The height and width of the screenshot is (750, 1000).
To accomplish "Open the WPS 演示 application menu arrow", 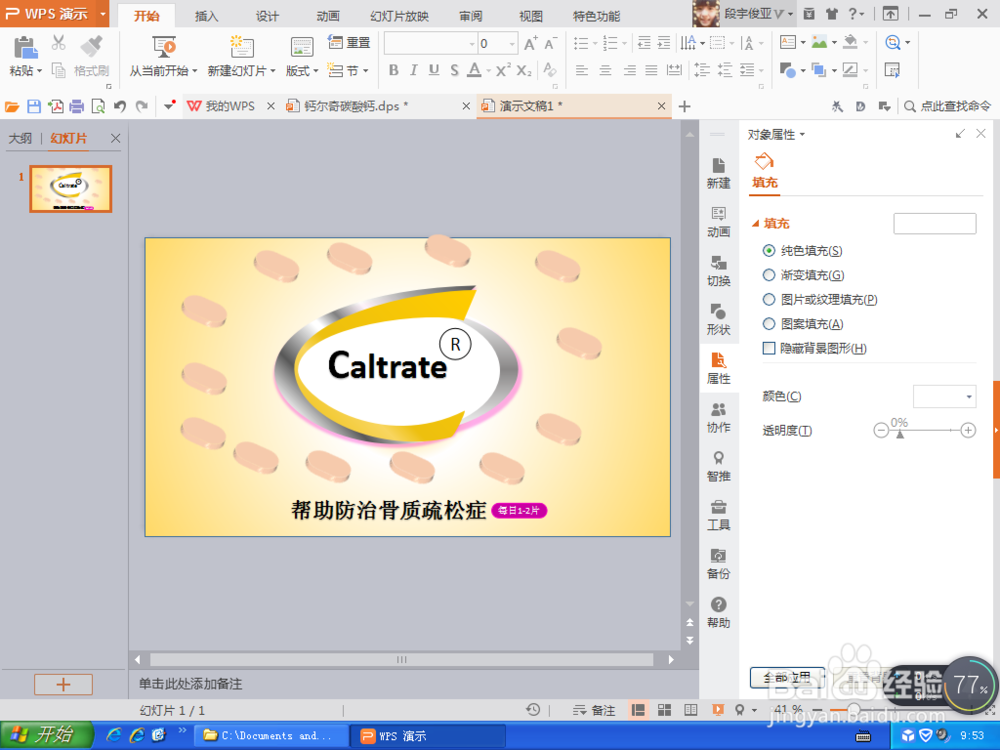I will [103, 13].
